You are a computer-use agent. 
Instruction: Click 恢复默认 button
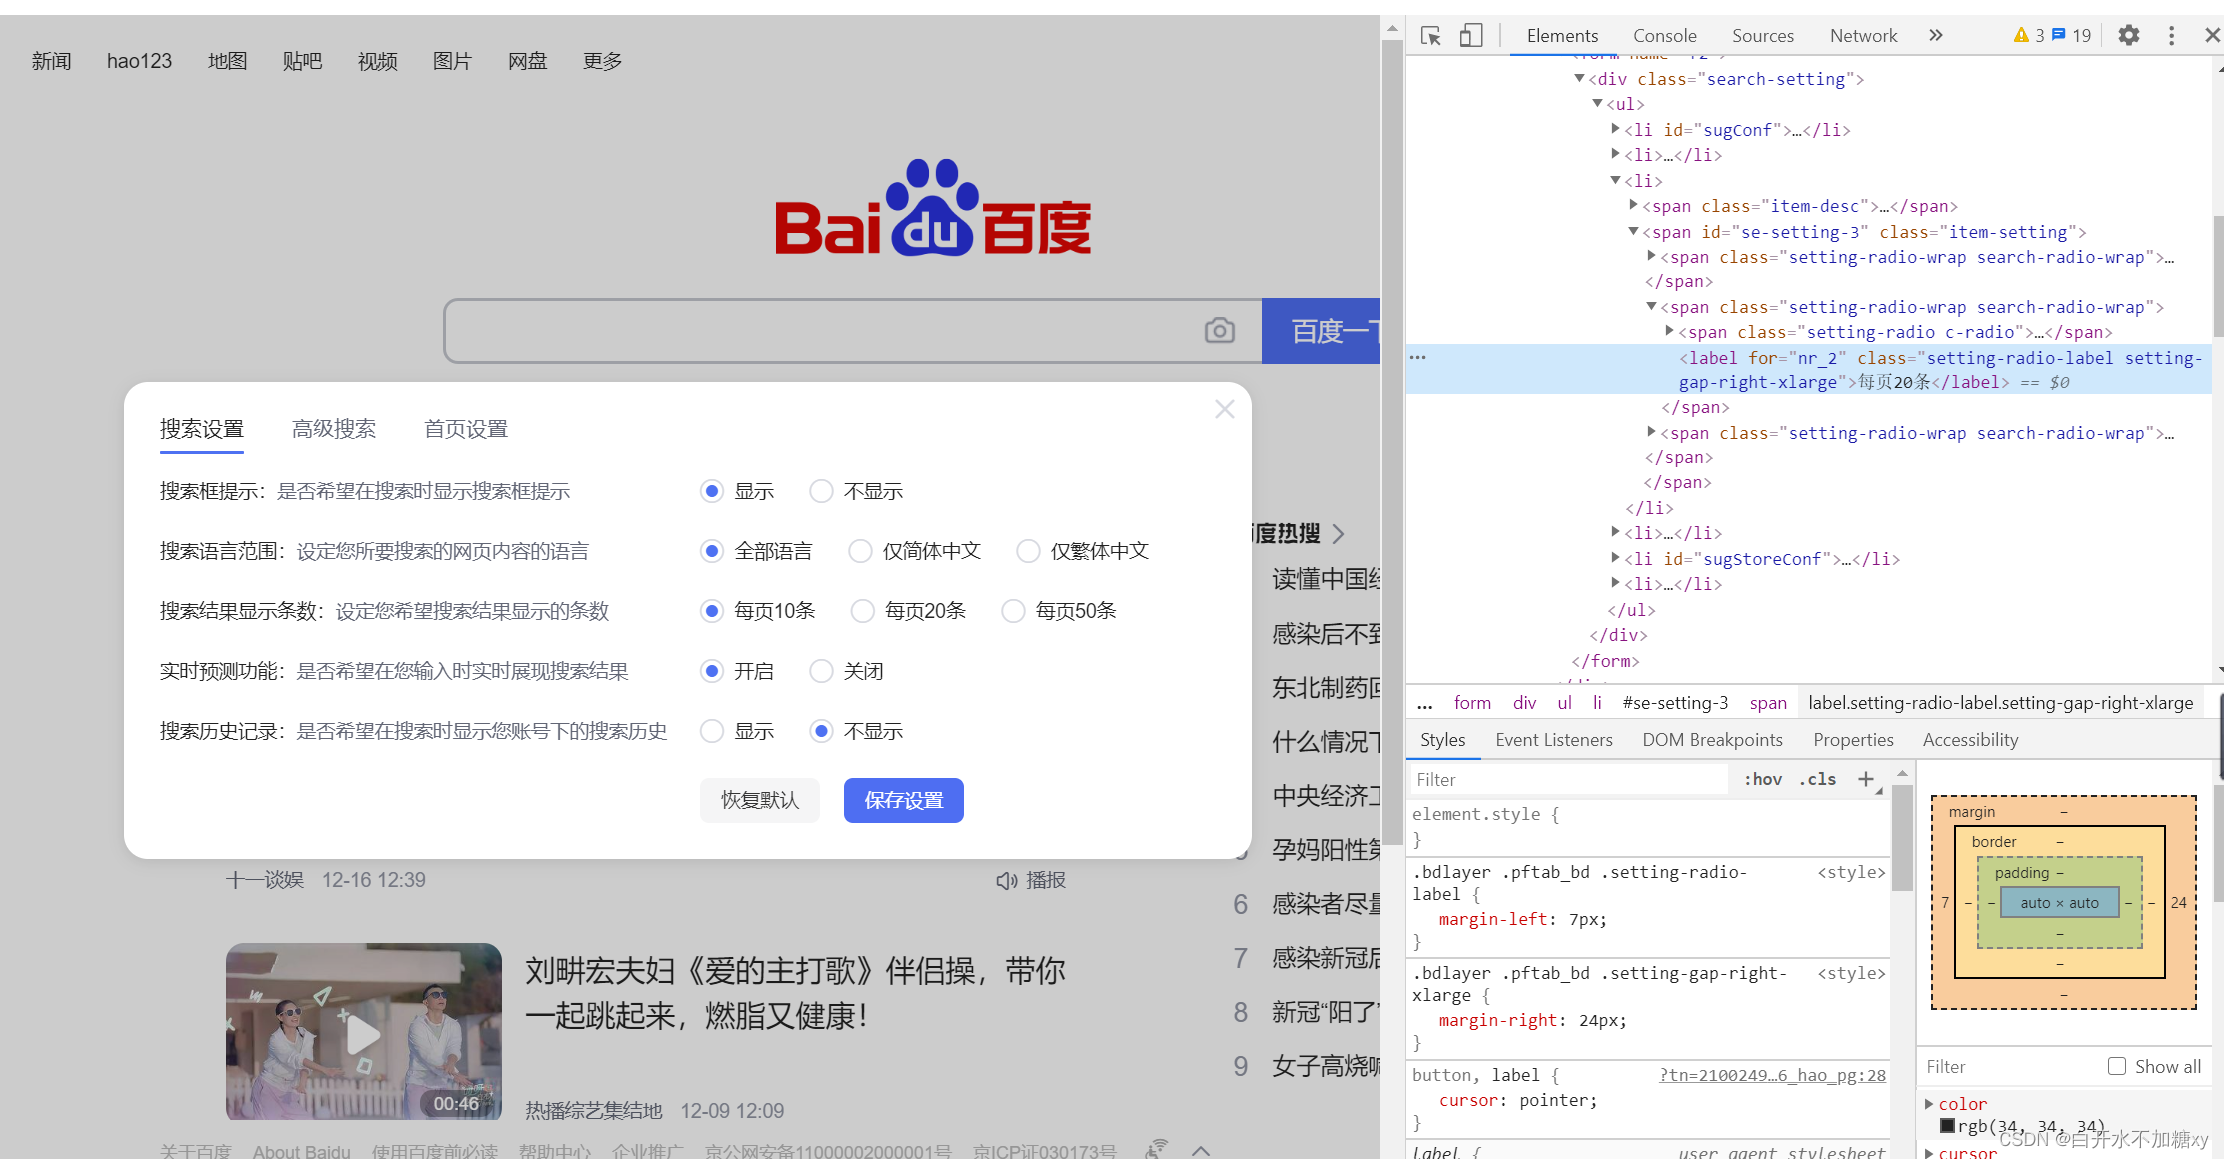click(760, 800)
